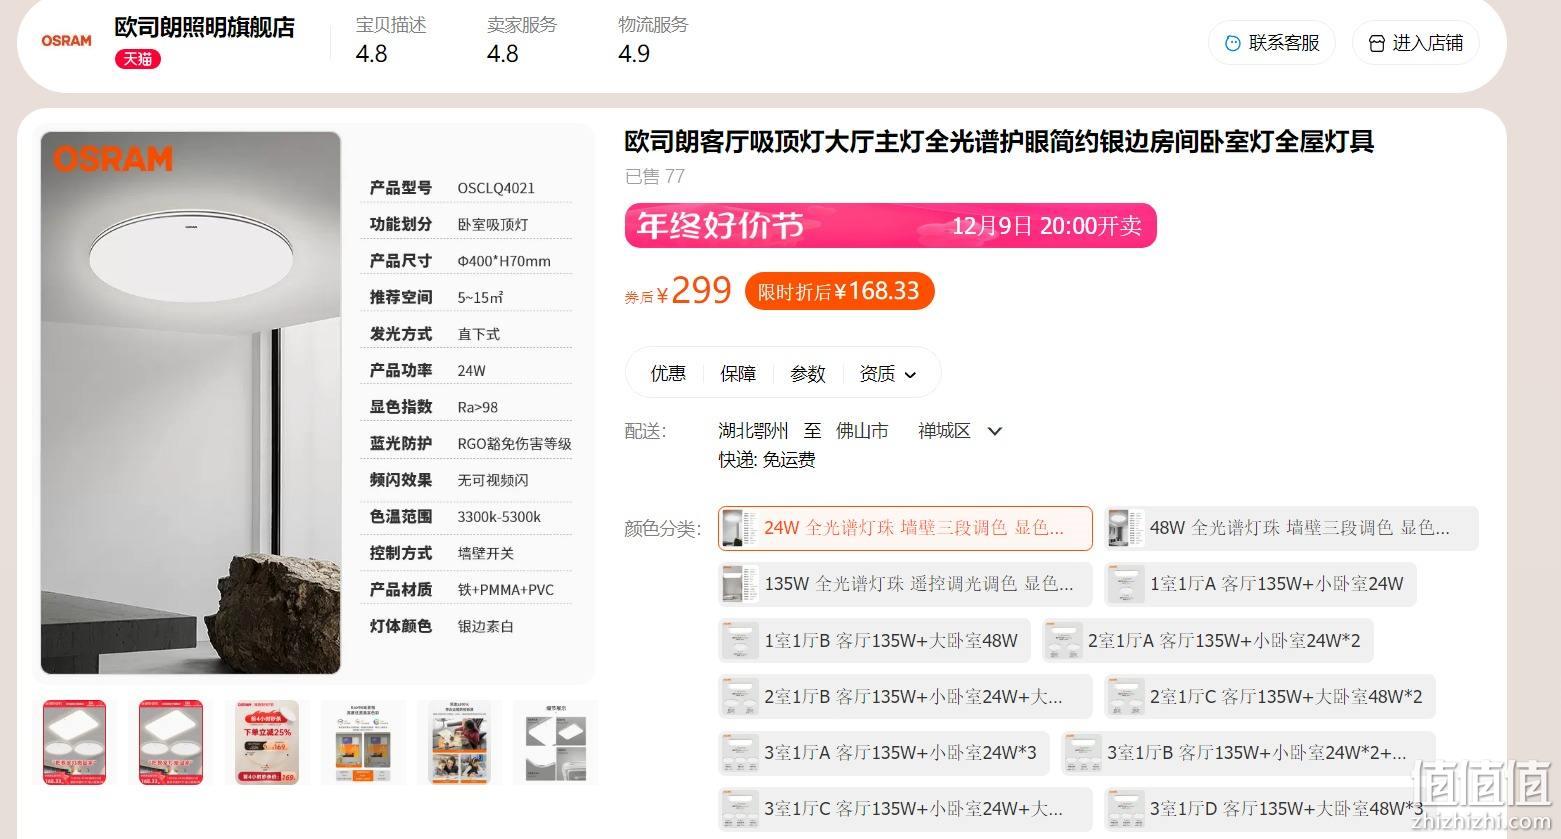The width and height of the screenshot is (1561, 839).
Task: Click the 年终好价节 promotion banner
Action: (x=890, y=226)
